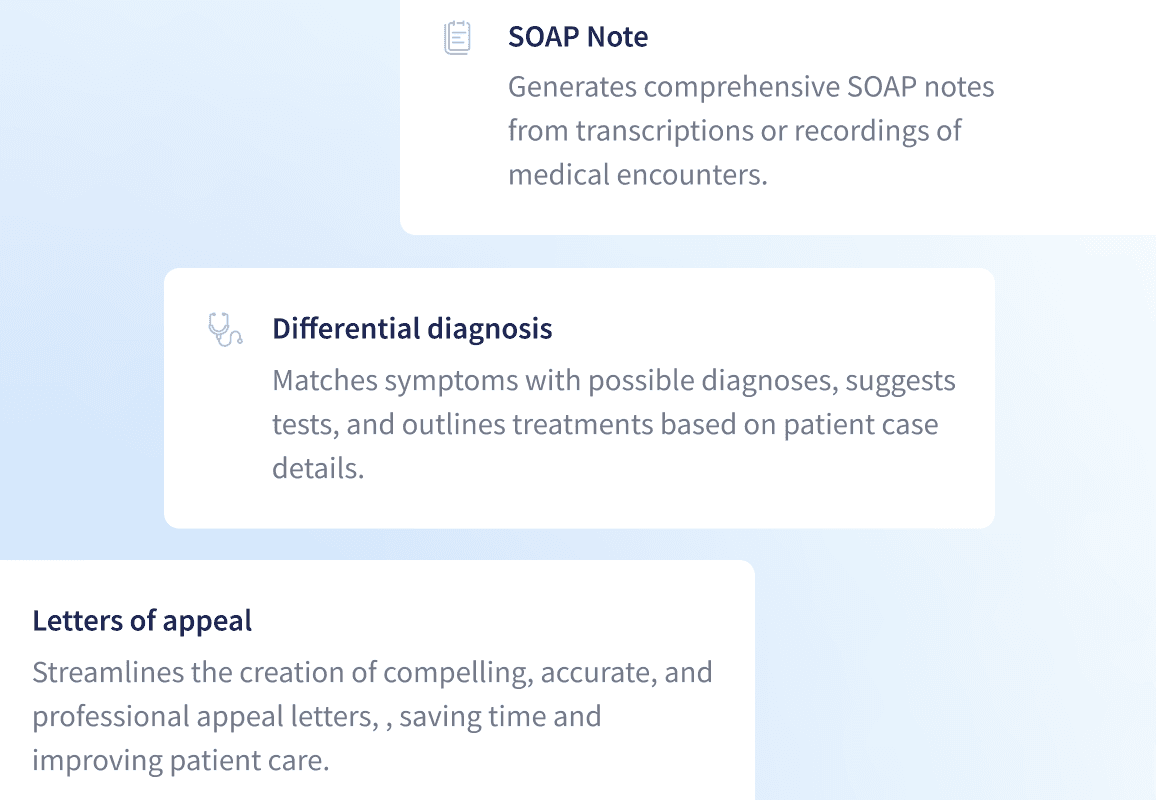Screen dimensions: 1156x800
Task: Click the SOAP Note heading
Action: 578,37
